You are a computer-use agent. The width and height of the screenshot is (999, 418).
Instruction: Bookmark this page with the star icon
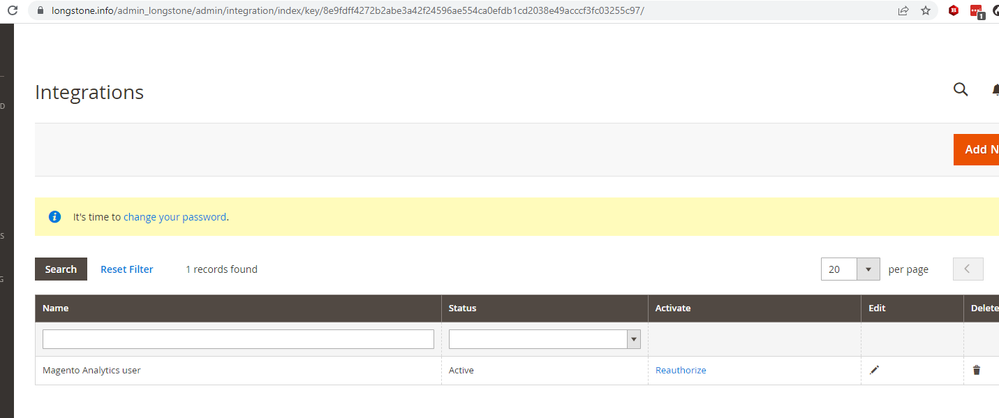(925, 10)
